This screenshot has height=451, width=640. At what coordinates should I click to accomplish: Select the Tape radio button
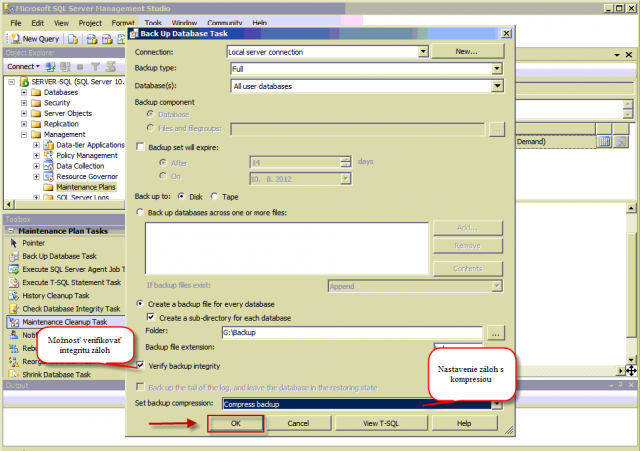point(214,196)
